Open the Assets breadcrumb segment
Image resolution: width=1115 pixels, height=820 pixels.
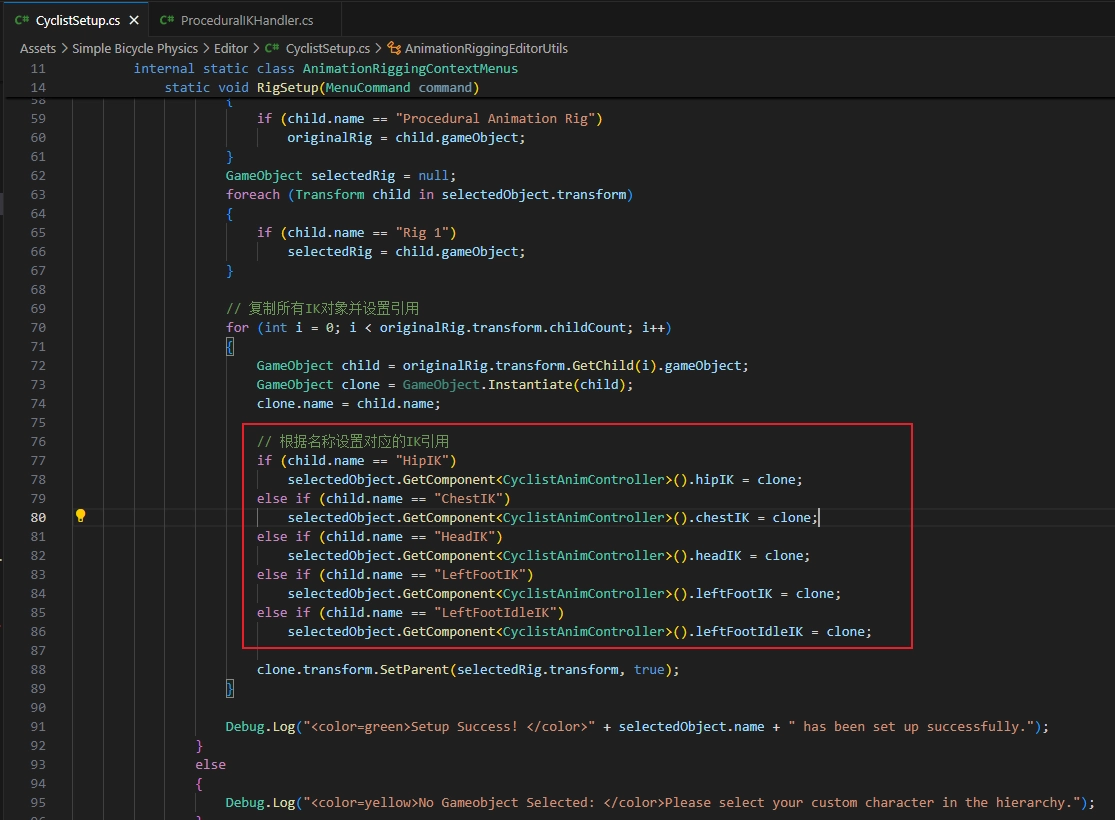pos(38,48)
